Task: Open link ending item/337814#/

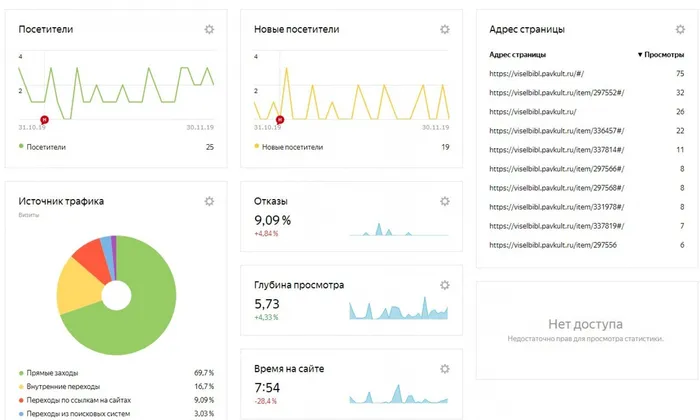Action: (x=557, y=150)
